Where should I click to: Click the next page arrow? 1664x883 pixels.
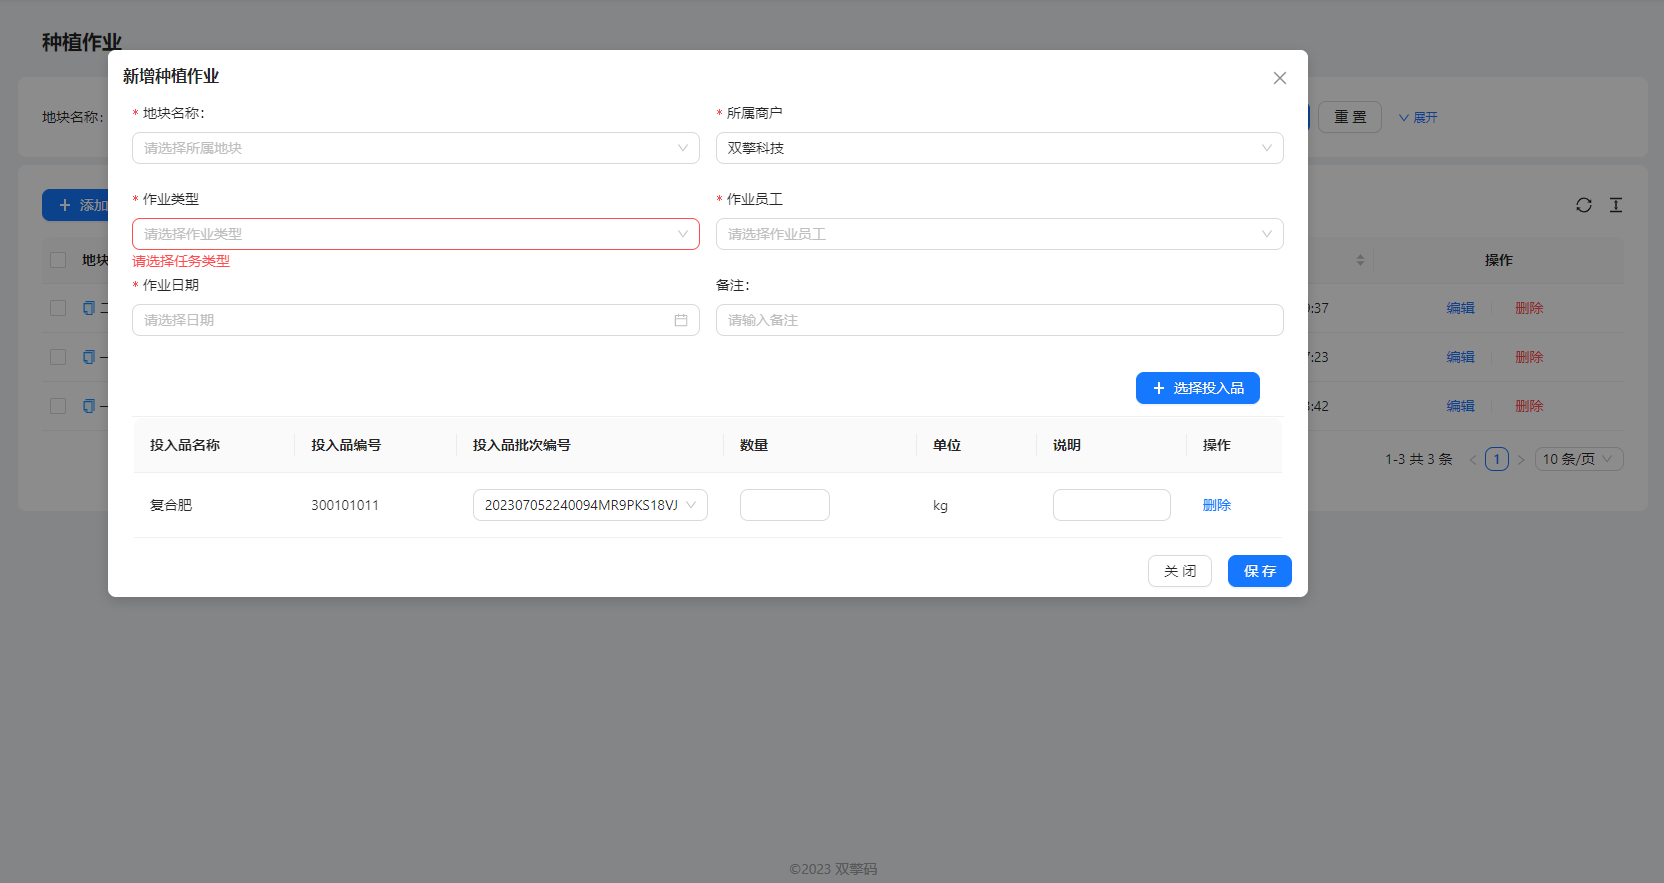(x=1521, y=460)
